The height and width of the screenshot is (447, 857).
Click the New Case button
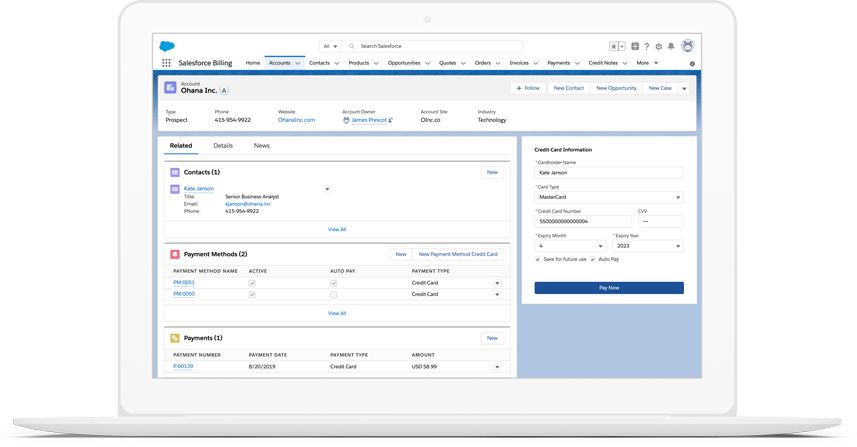660,88
